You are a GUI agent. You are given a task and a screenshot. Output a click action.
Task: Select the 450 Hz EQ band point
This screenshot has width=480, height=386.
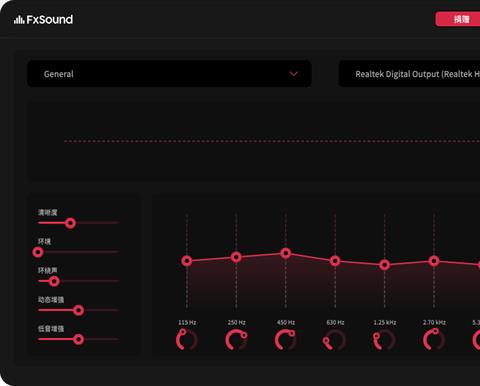pos(286,253)
